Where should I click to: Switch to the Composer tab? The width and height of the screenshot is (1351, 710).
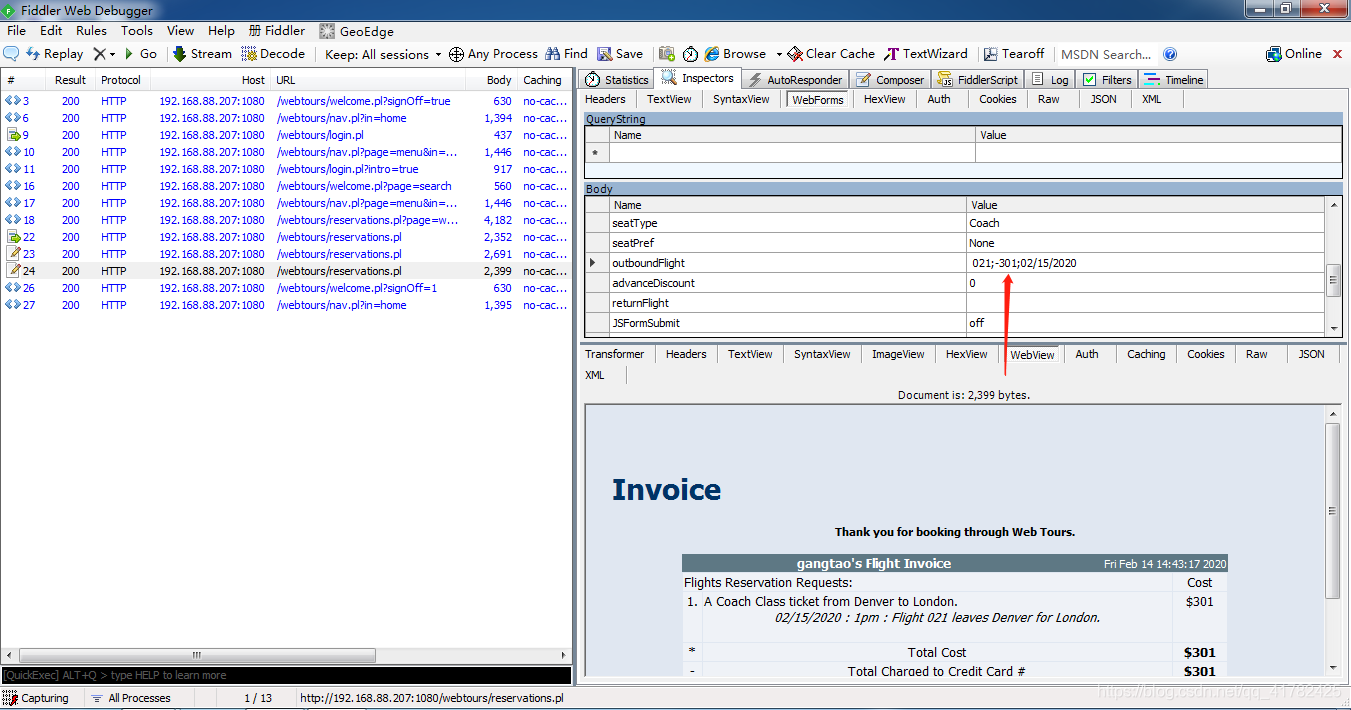tap(890, 80)
